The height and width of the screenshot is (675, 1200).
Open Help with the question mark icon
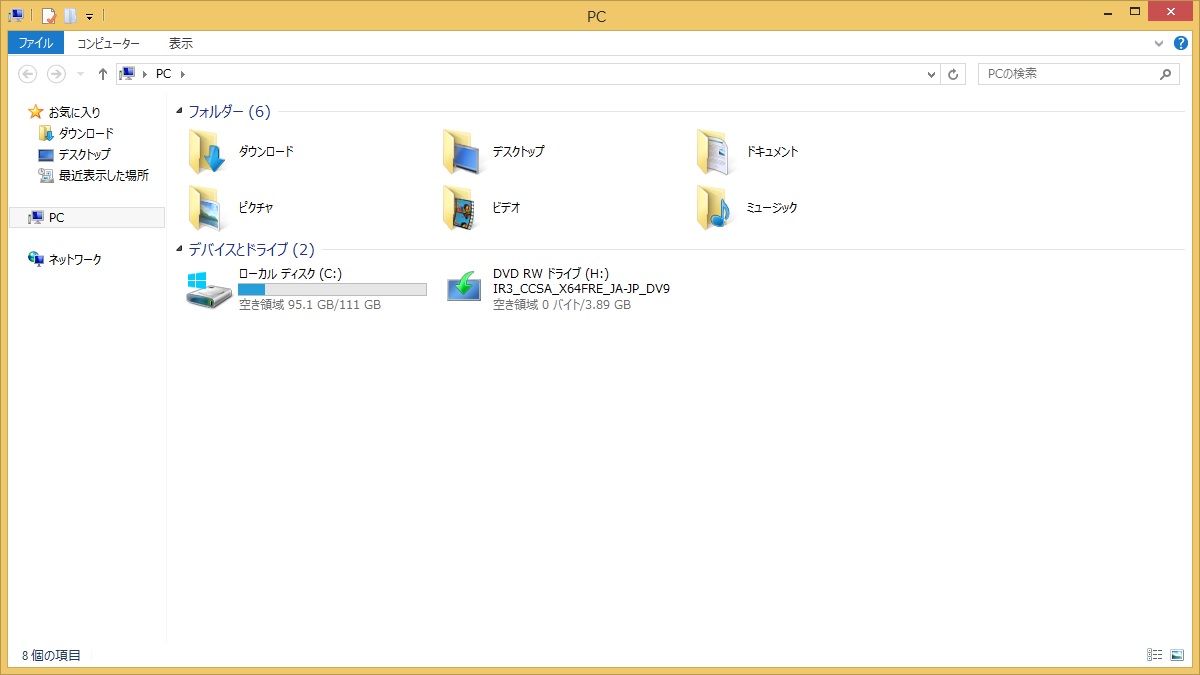click(1181, 43)
